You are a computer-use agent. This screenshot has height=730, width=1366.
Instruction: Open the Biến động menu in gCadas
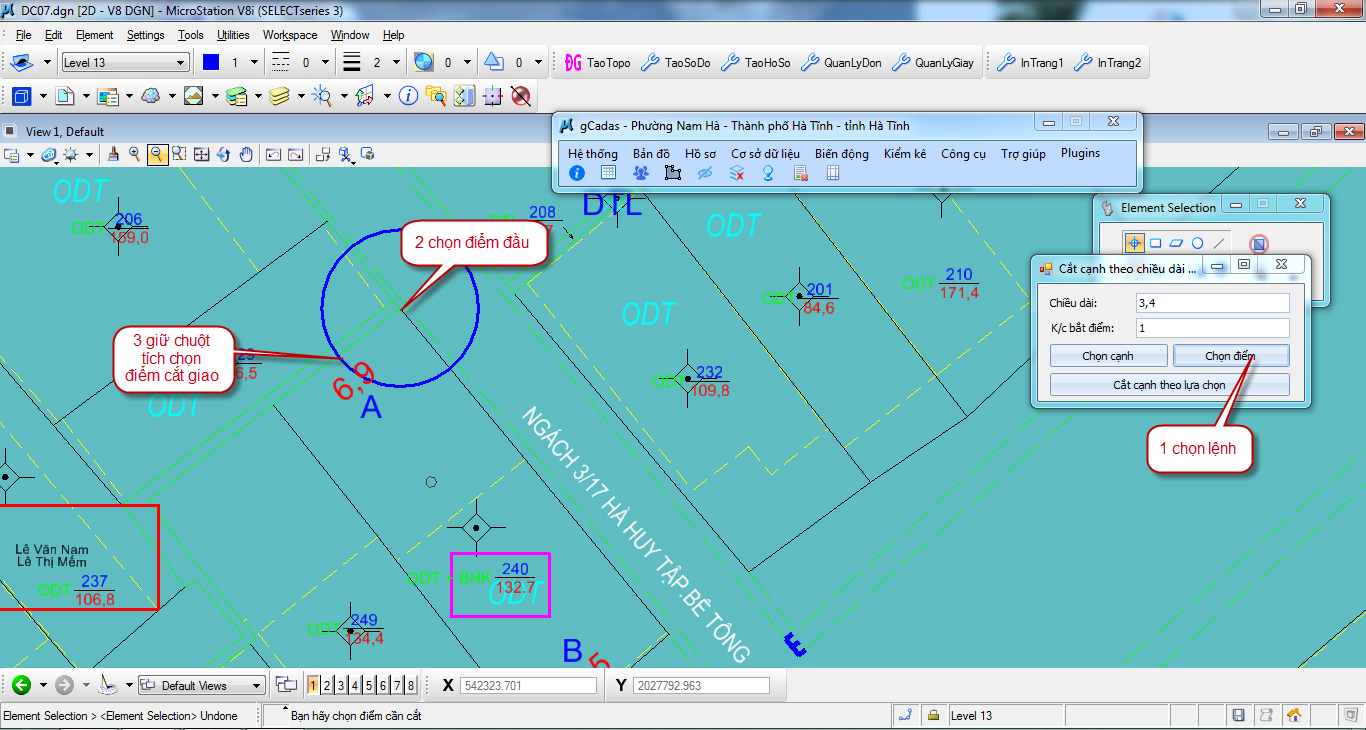point(841,154)
